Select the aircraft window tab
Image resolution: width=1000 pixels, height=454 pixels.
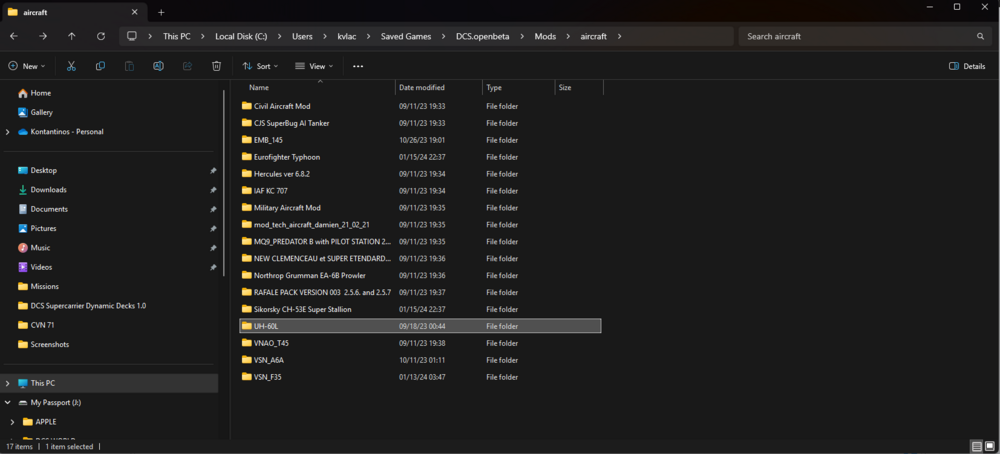pos(74,12)
